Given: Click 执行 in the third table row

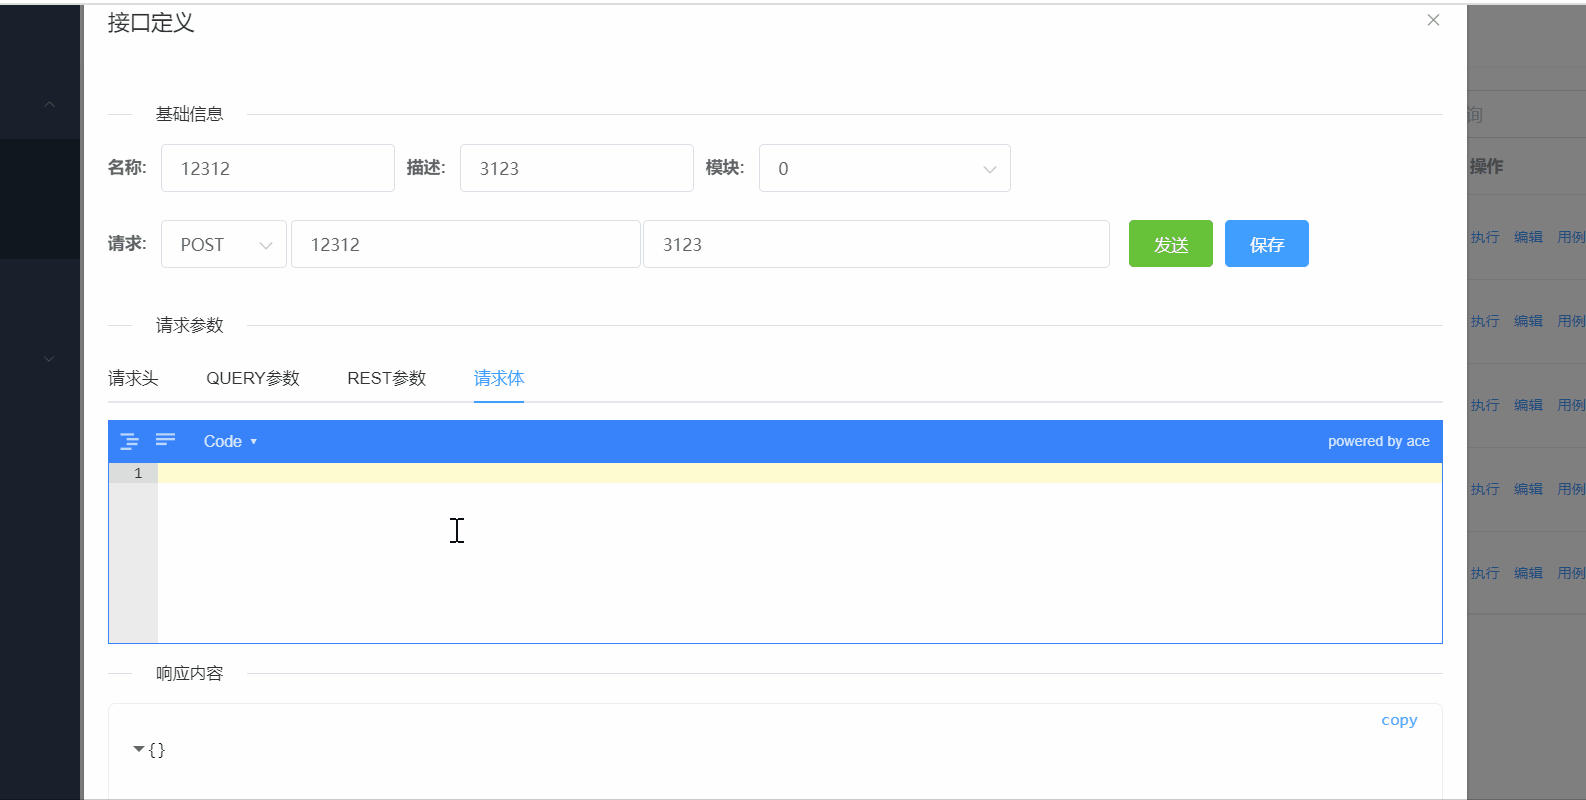Looking at the screenshot, I should tap(1485, 405).
